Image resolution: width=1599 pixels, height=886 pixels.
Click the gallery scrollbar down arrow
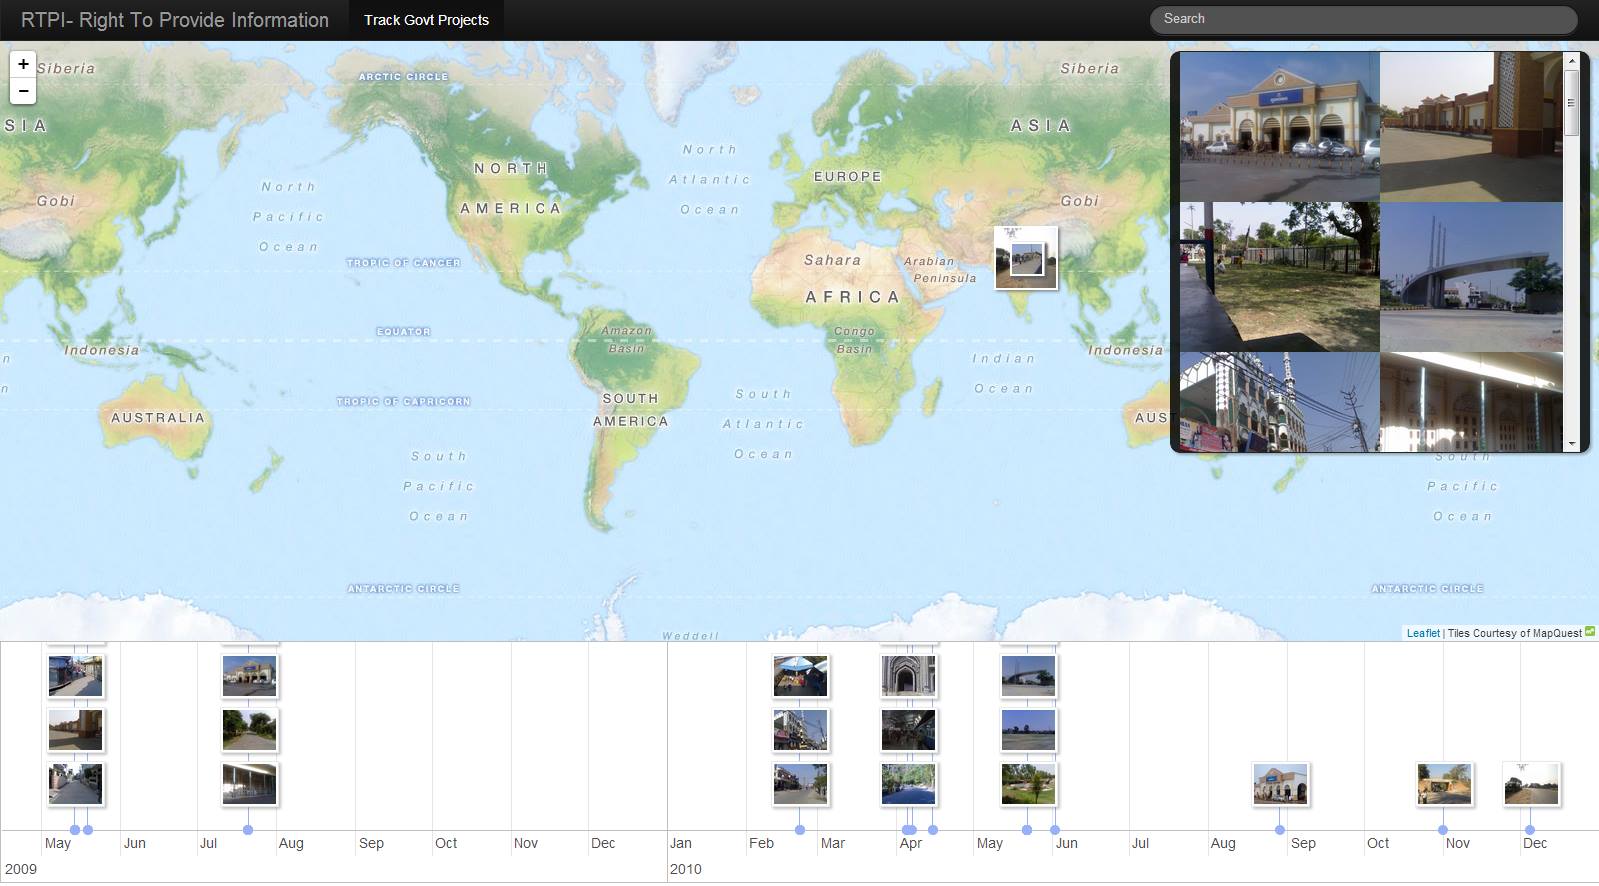[1572, 443]
